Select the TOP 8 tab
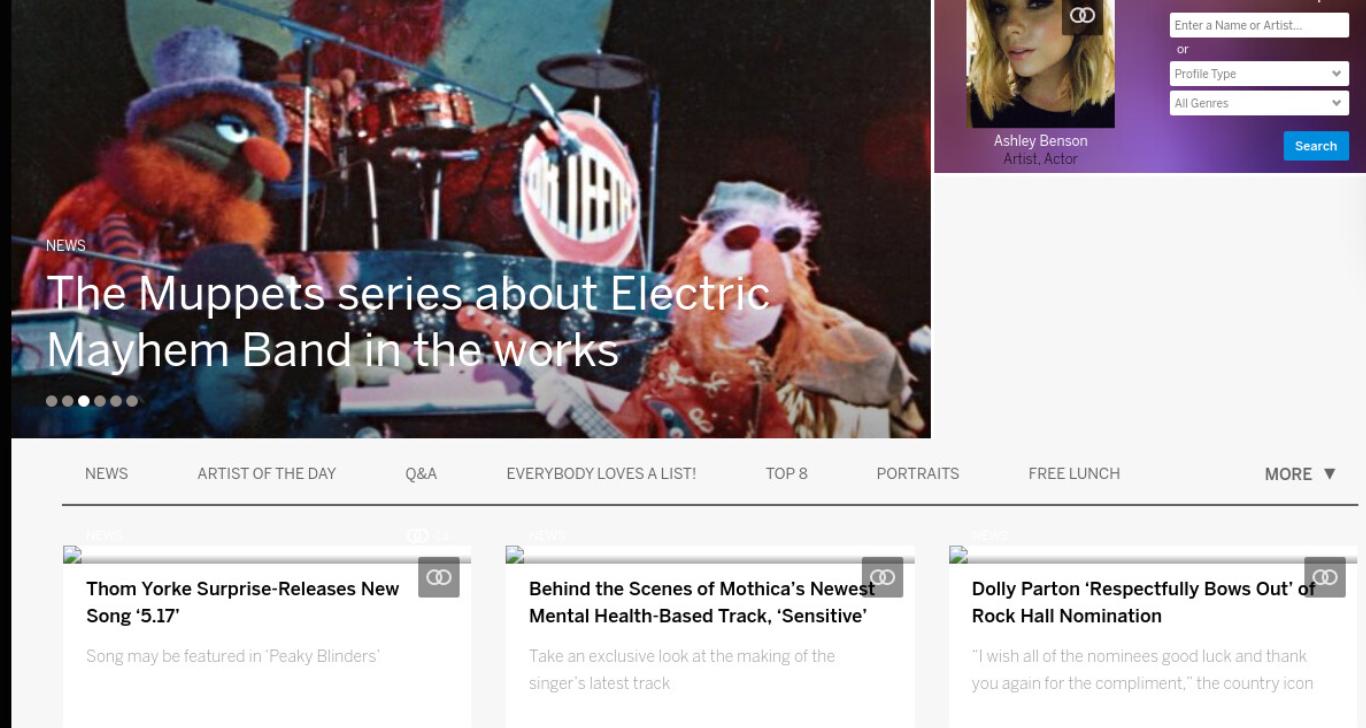Viewport: 1366px width, 728px height. point(786,474)
